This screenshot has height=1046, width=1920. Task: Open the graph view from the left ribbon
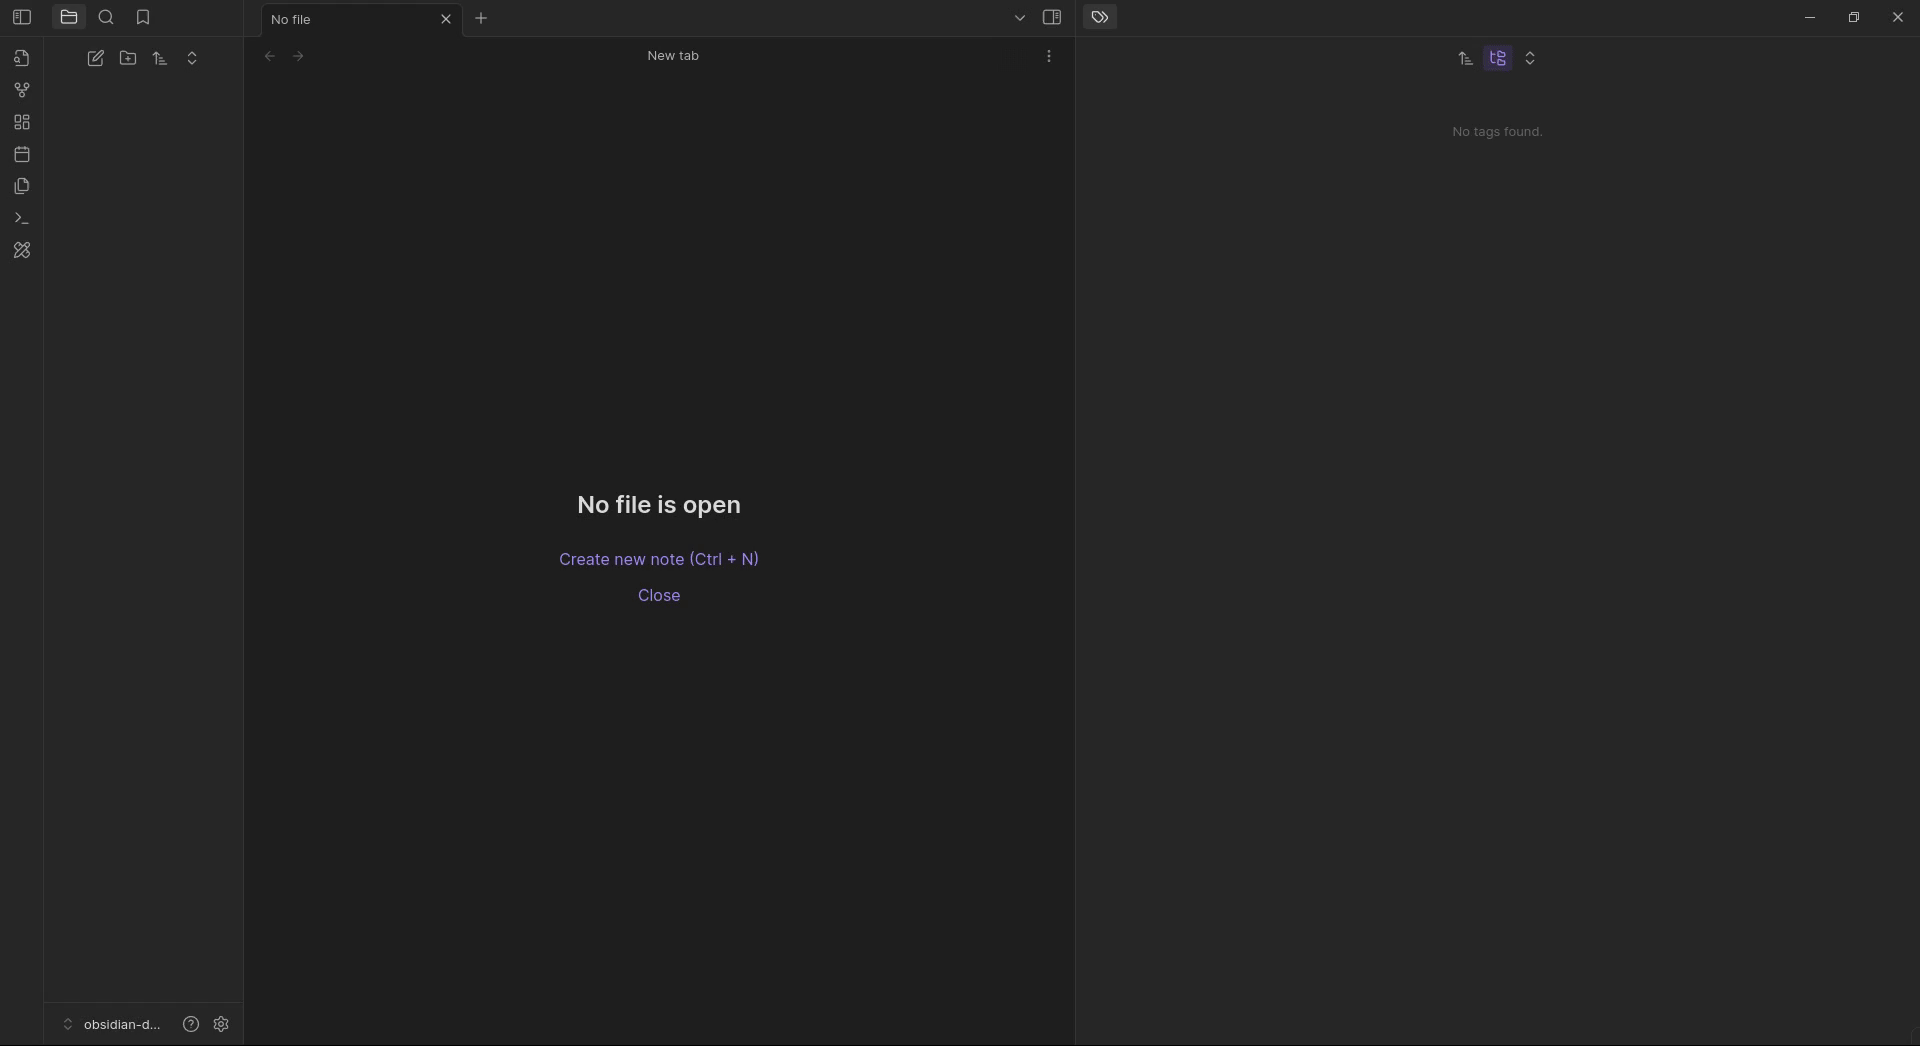click(x=21, y=90)
